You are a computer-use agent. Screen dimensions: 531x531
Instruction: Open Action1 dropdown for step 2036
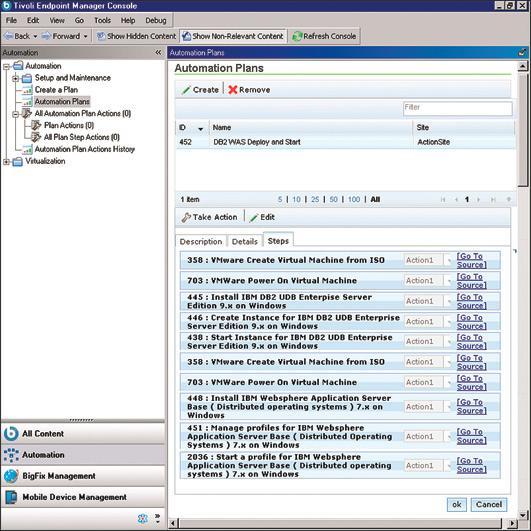tap(449, 466)
